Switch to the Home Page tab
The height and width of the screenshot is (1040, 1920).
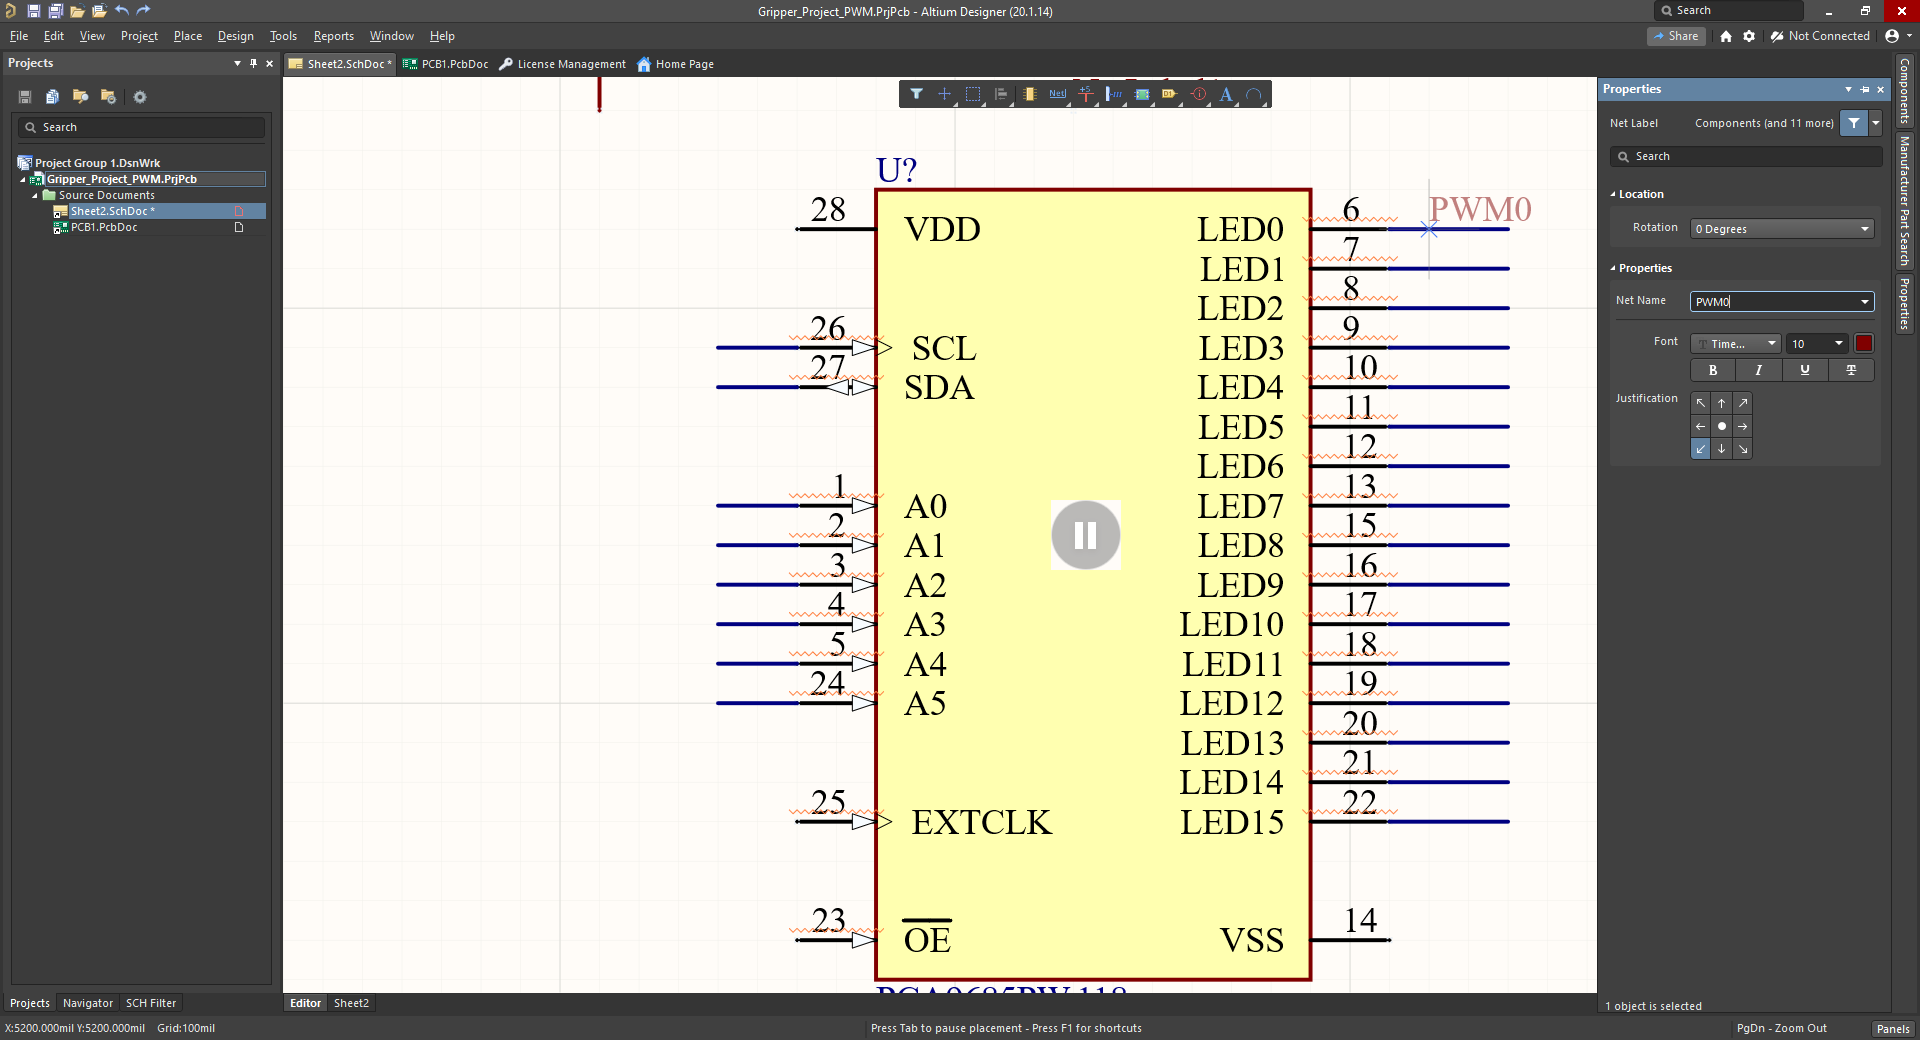click(x=676, y=64)
